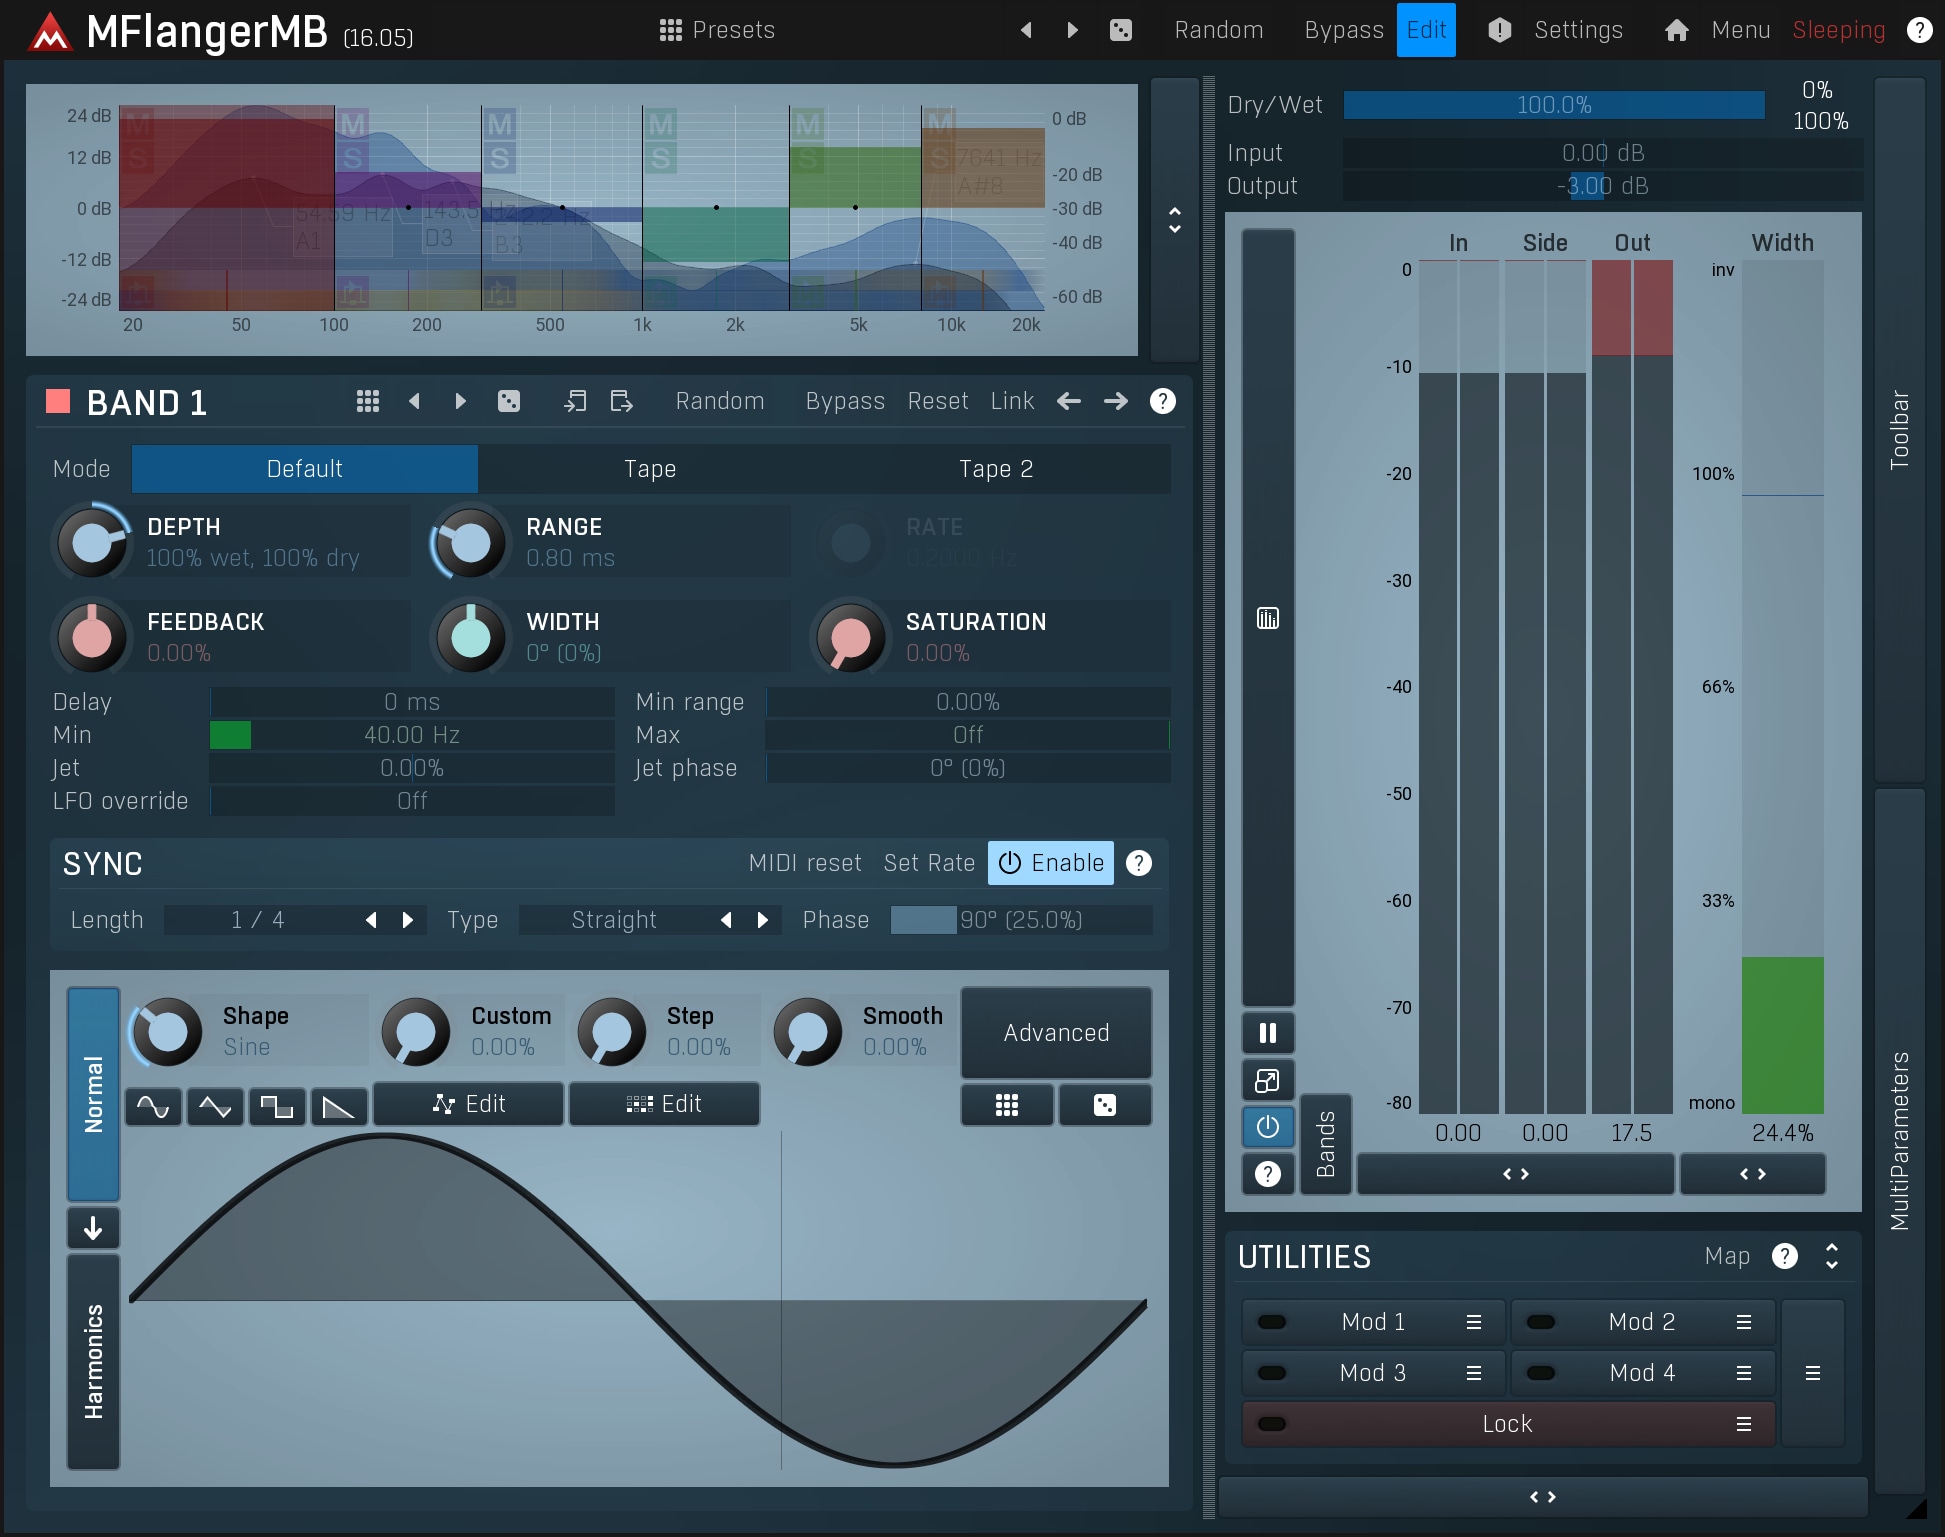Toggle the Sync Enable button

coord(1051,863)
